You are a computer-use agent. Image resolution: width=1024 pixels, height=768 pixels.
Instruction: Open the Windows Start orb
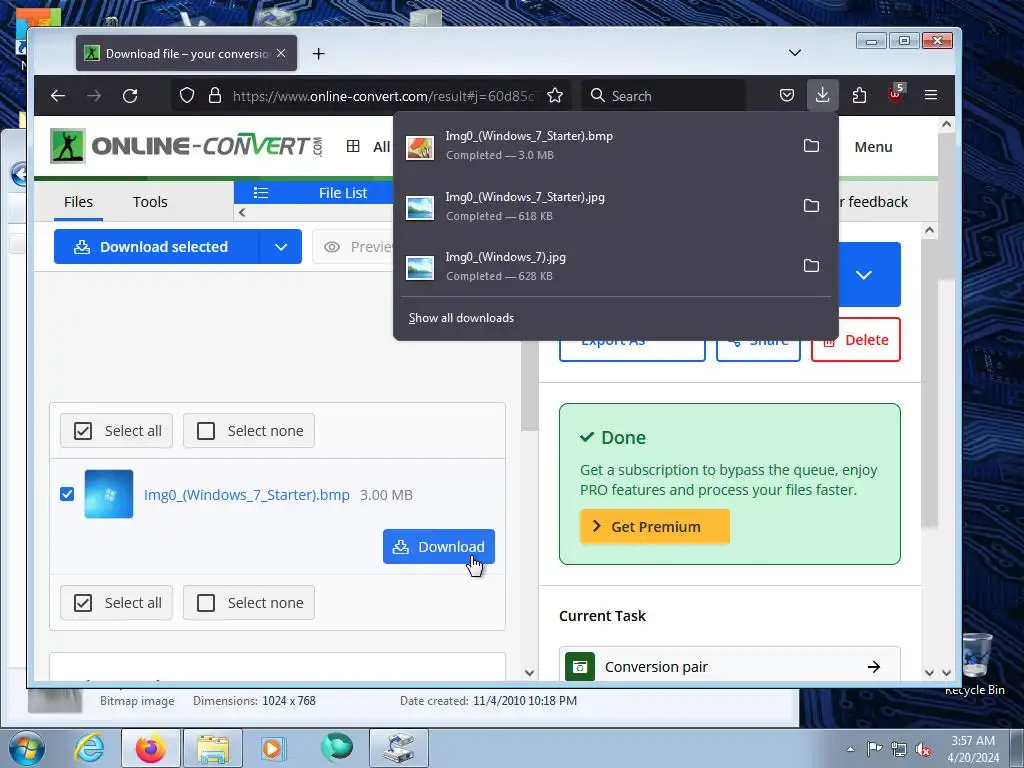[26, 748]
